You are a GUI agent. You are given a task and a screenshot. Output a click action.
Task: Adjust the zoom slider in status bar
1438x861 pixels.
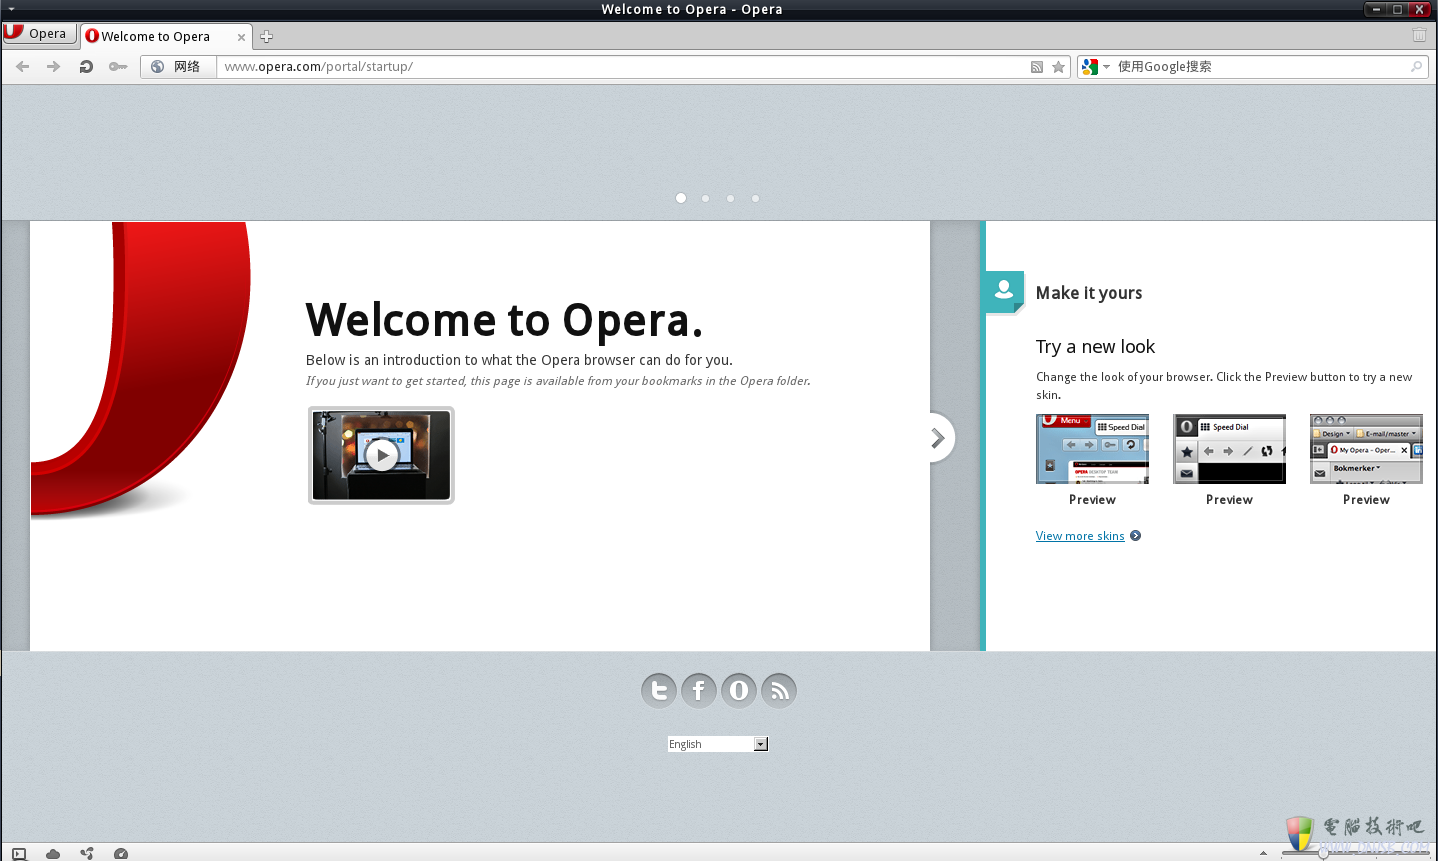(x=1355, y=853)
